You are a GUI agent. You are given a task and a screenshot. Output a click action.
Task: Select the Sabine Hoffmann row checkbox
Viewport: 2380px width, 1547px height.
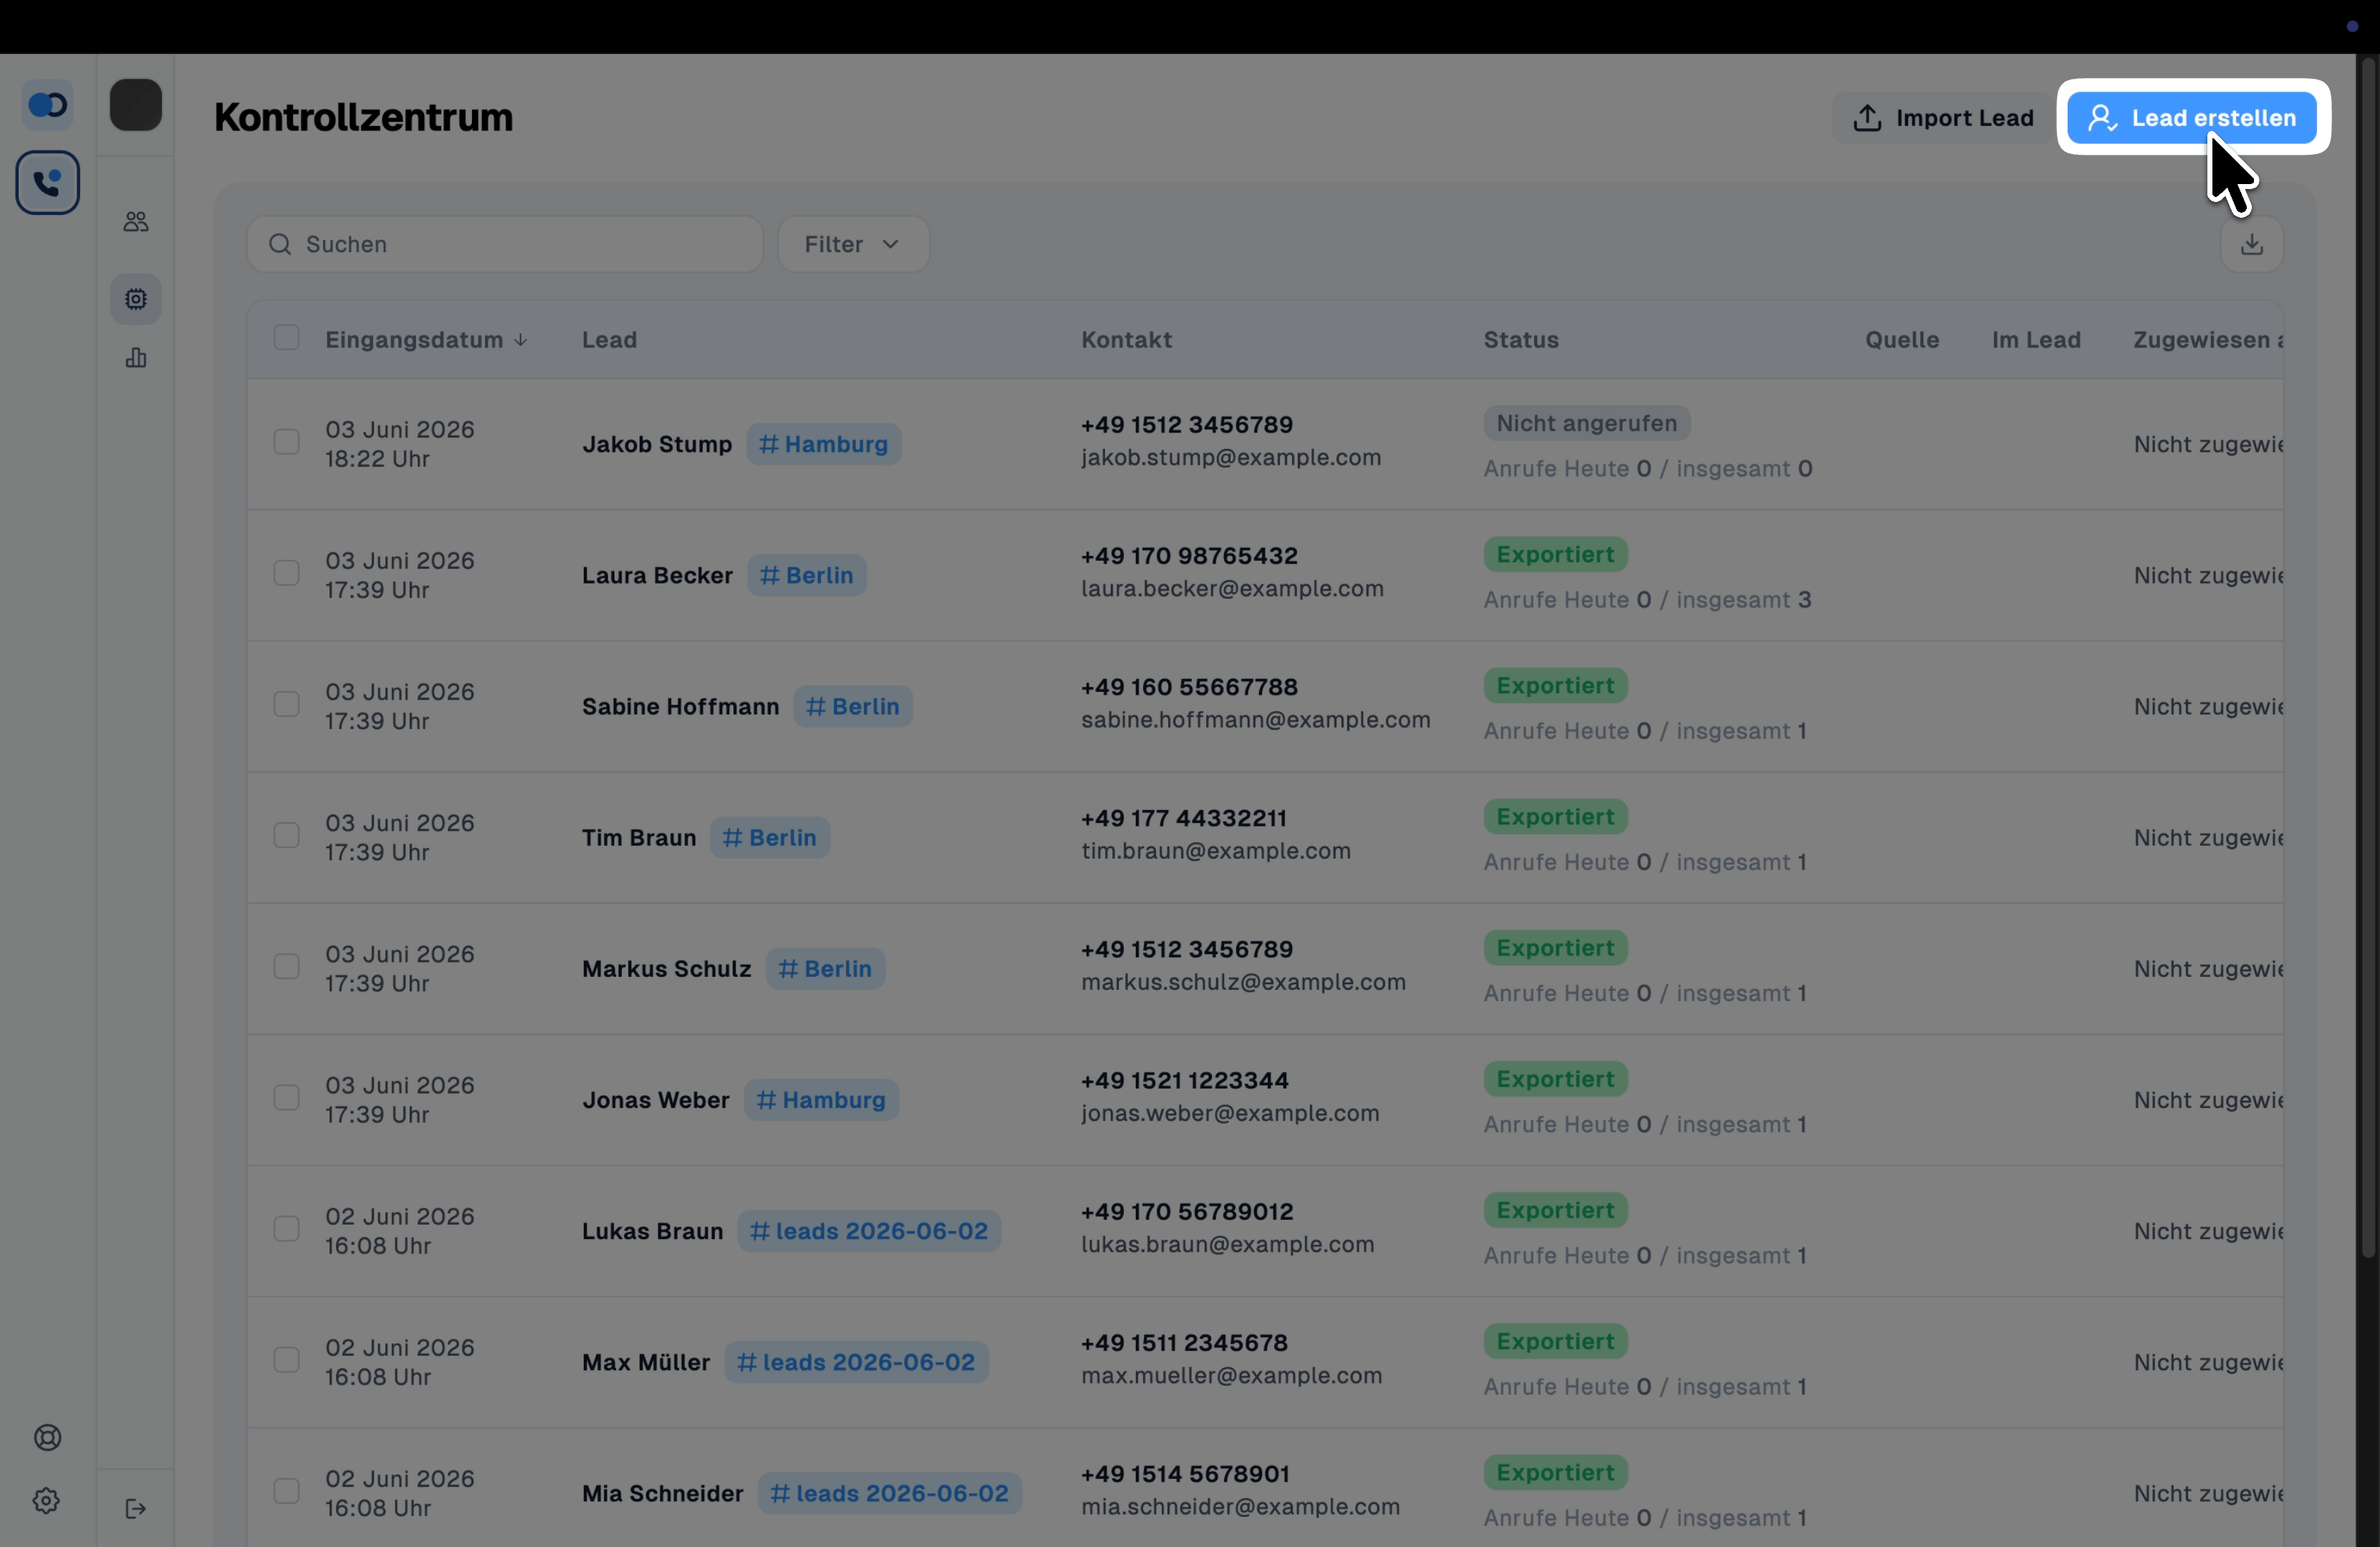pyautogui.click(x=286, y=704)
